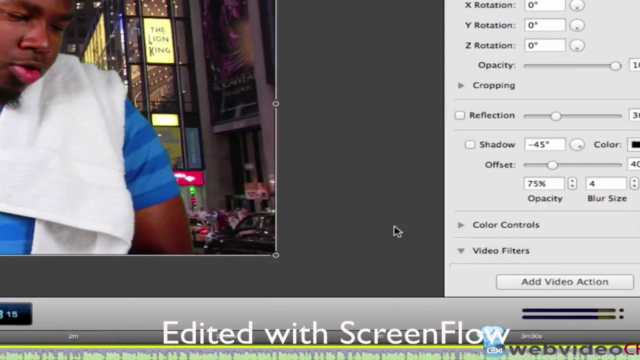Click the Add Video Action button
Viewport: 640px width, 360px height.
pos(564,282)
